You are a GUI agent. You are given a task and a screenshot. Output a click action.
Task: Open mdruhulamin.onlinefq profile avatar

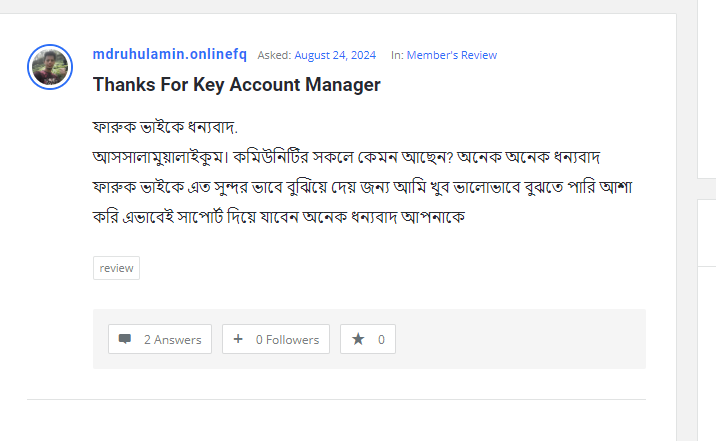pos(50,67)
